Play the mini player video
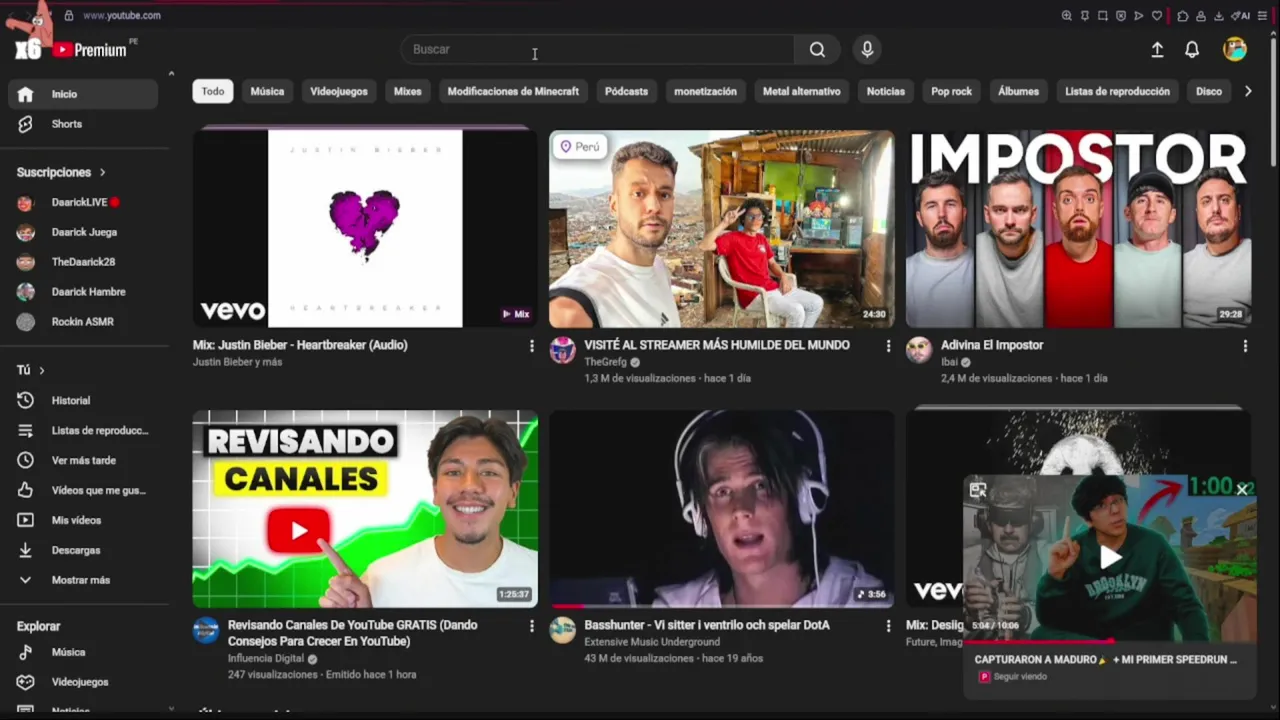 [1110, 558]
